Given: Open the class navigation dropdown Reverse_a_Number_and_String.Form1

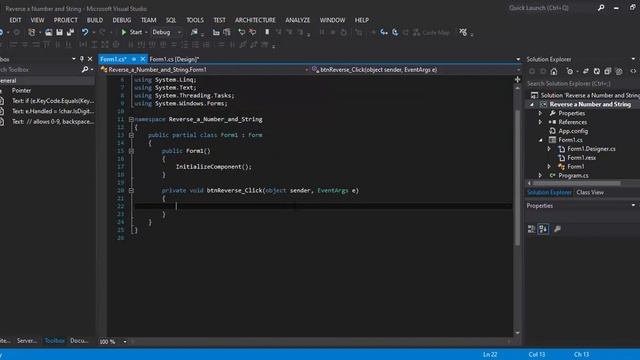Looking at the screenshot, I should 204,70.
